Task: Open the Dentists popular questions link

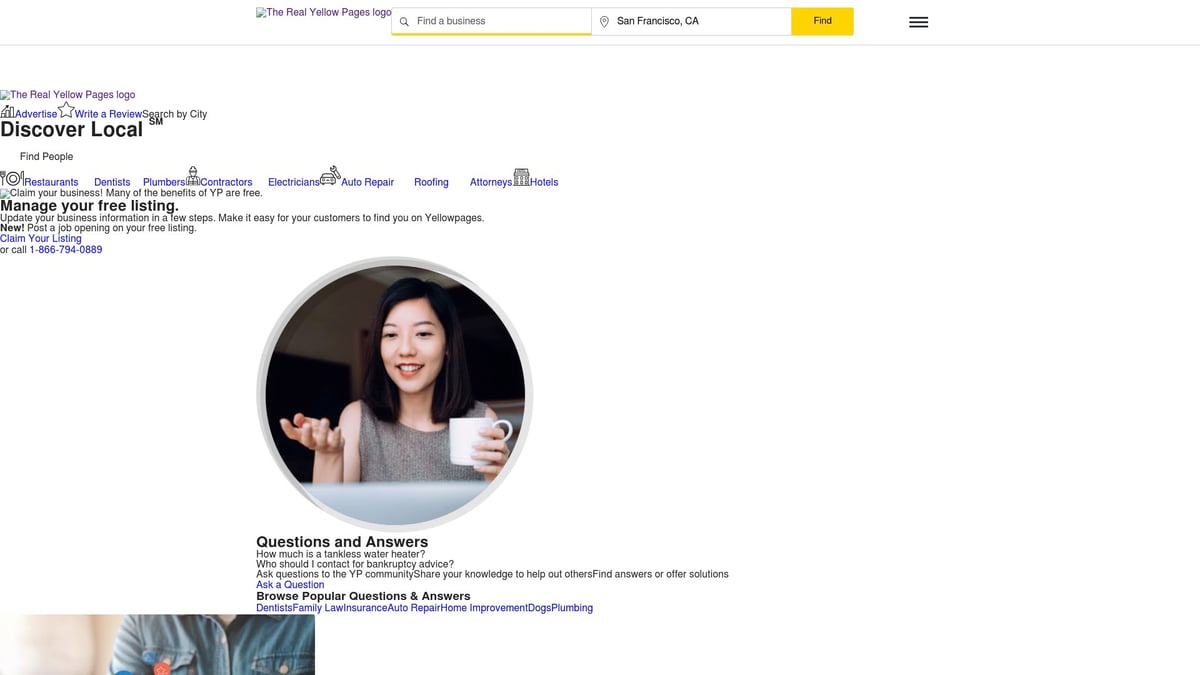Action: pyautogui.click(x=274, y=608)
